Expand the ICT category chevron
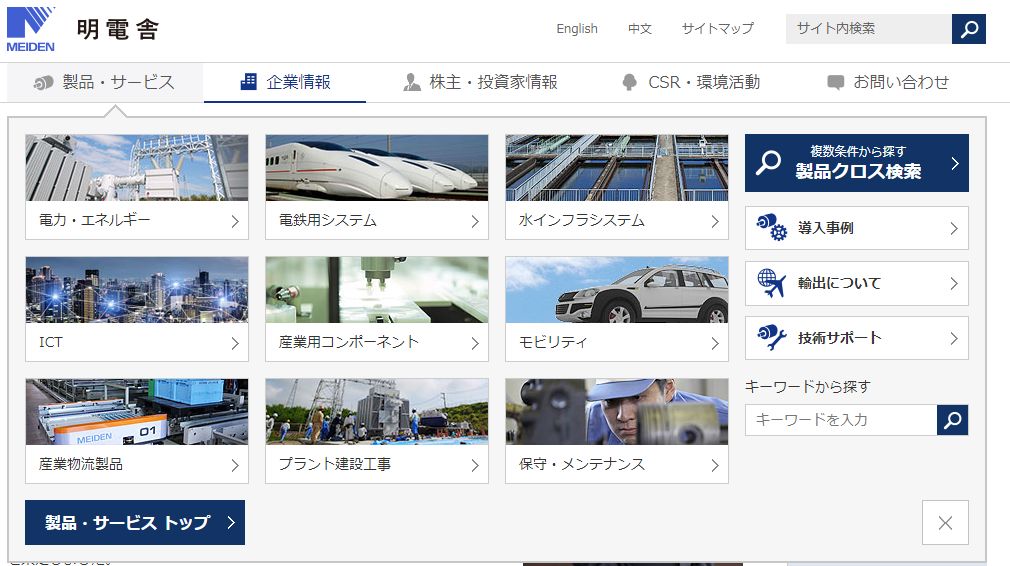 tap(235, 343)
